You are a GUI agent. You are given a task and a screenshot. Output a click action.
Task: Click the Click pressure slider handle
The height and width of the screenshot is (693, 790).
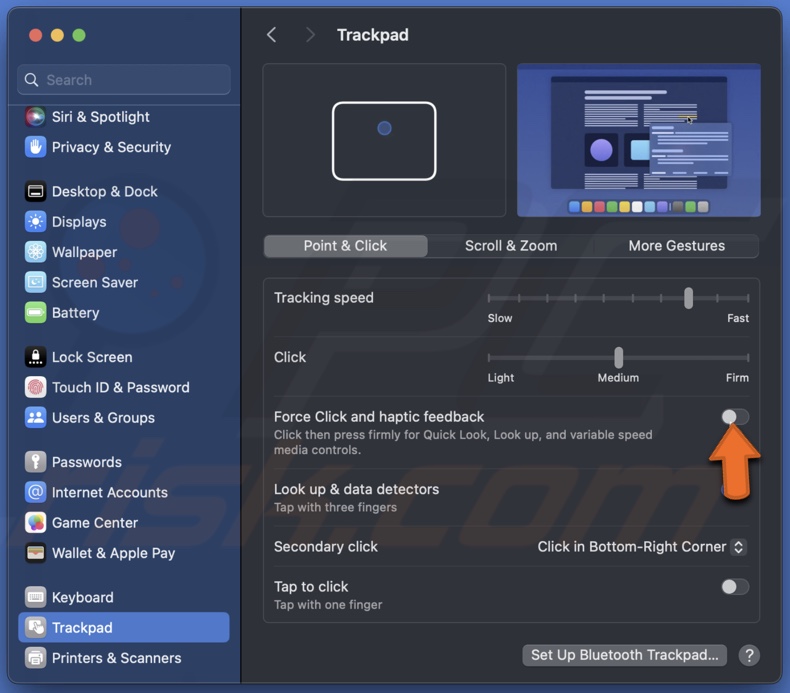click(x=619, y=357)
